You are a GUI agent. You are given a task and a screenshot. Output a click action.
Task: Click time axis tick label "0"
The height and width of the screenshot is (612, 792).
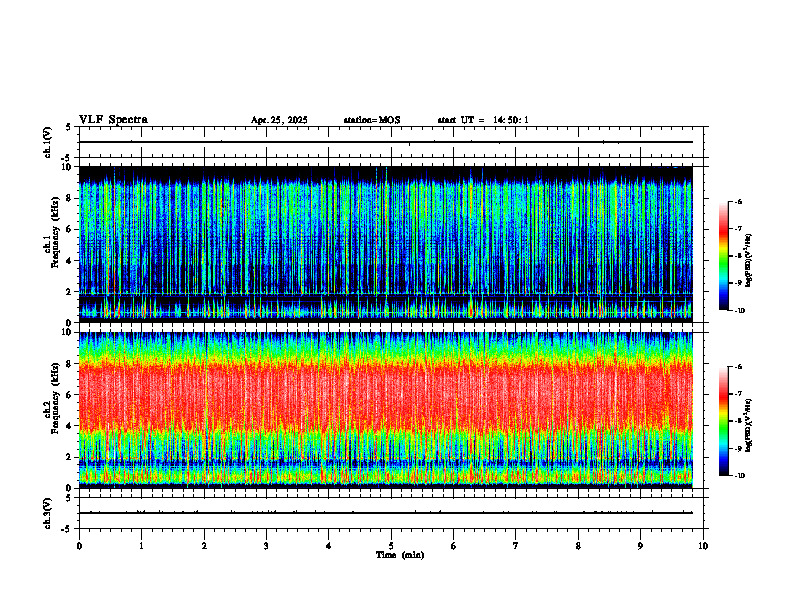pos(79,546)
